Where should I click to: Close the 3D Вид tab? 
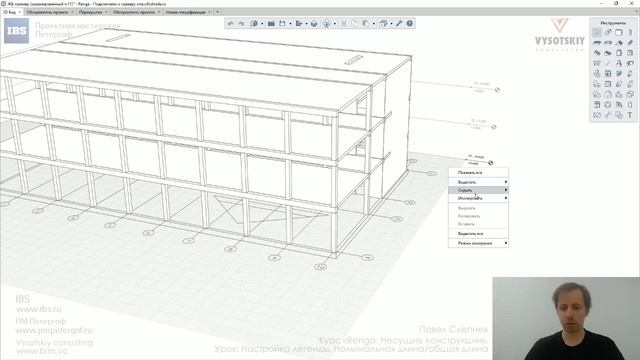(x=20, y=12)
